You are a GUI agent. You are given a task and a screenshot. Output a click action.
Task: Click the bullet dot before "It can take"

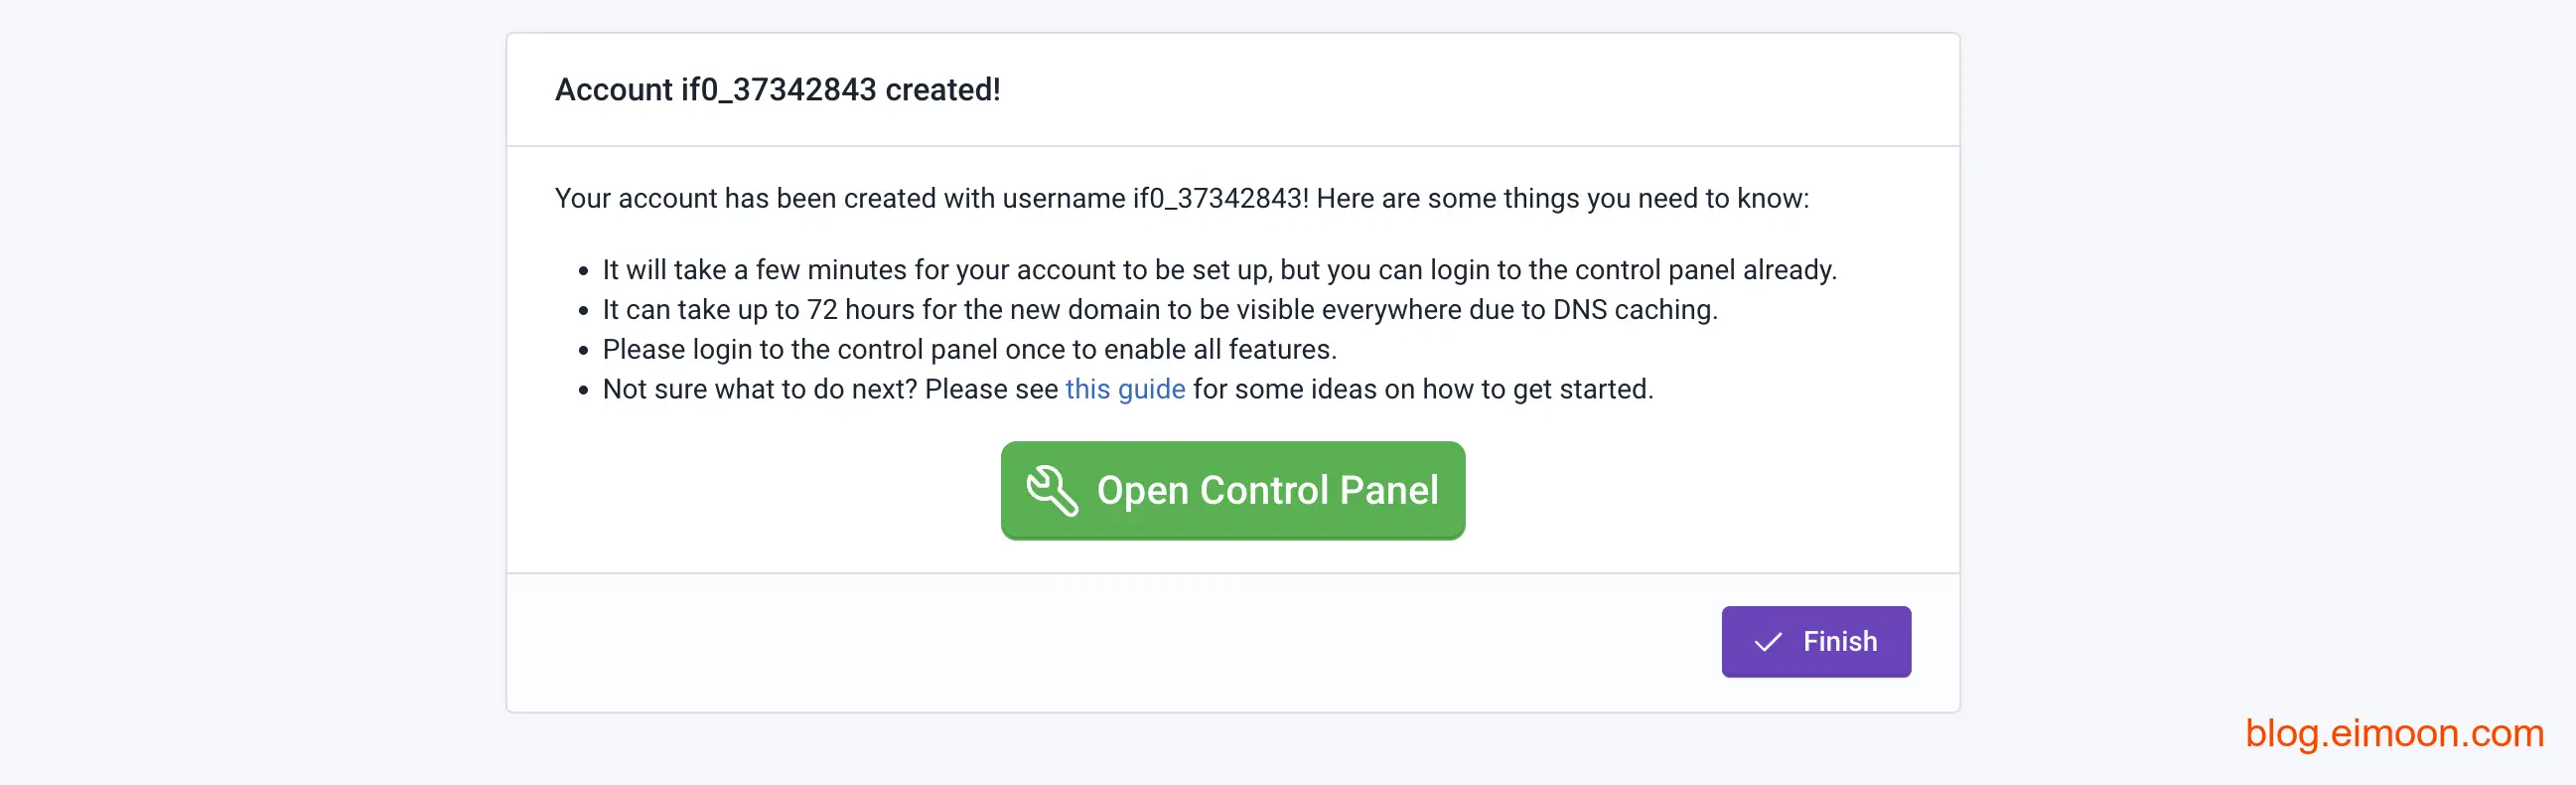coord(584,311)
